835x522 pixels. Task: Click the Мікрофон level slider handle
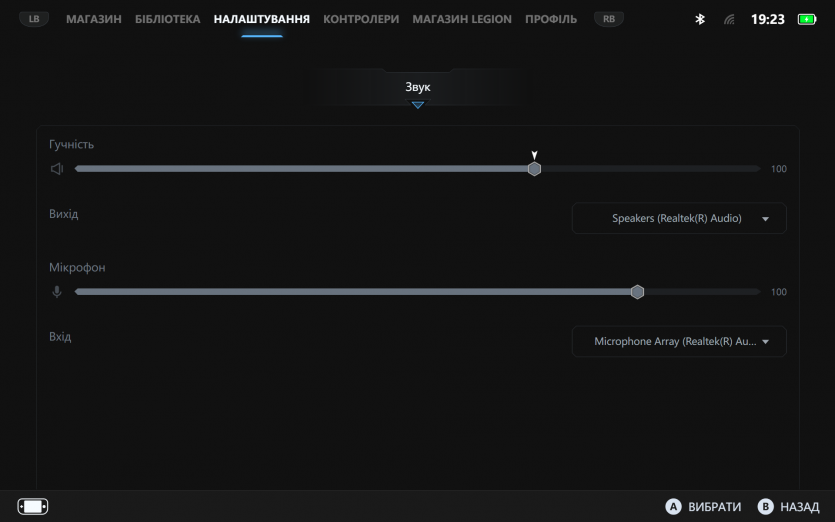tap(637, 292)
